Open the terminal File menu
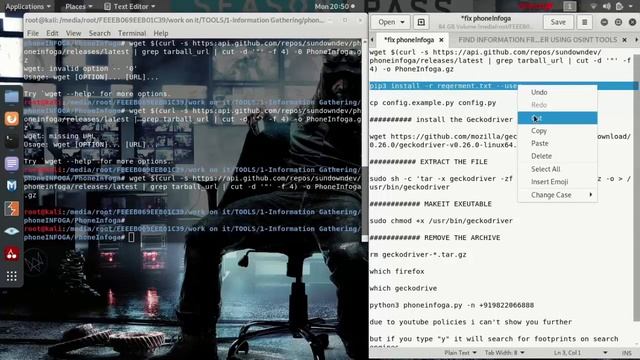 [33, 33]
